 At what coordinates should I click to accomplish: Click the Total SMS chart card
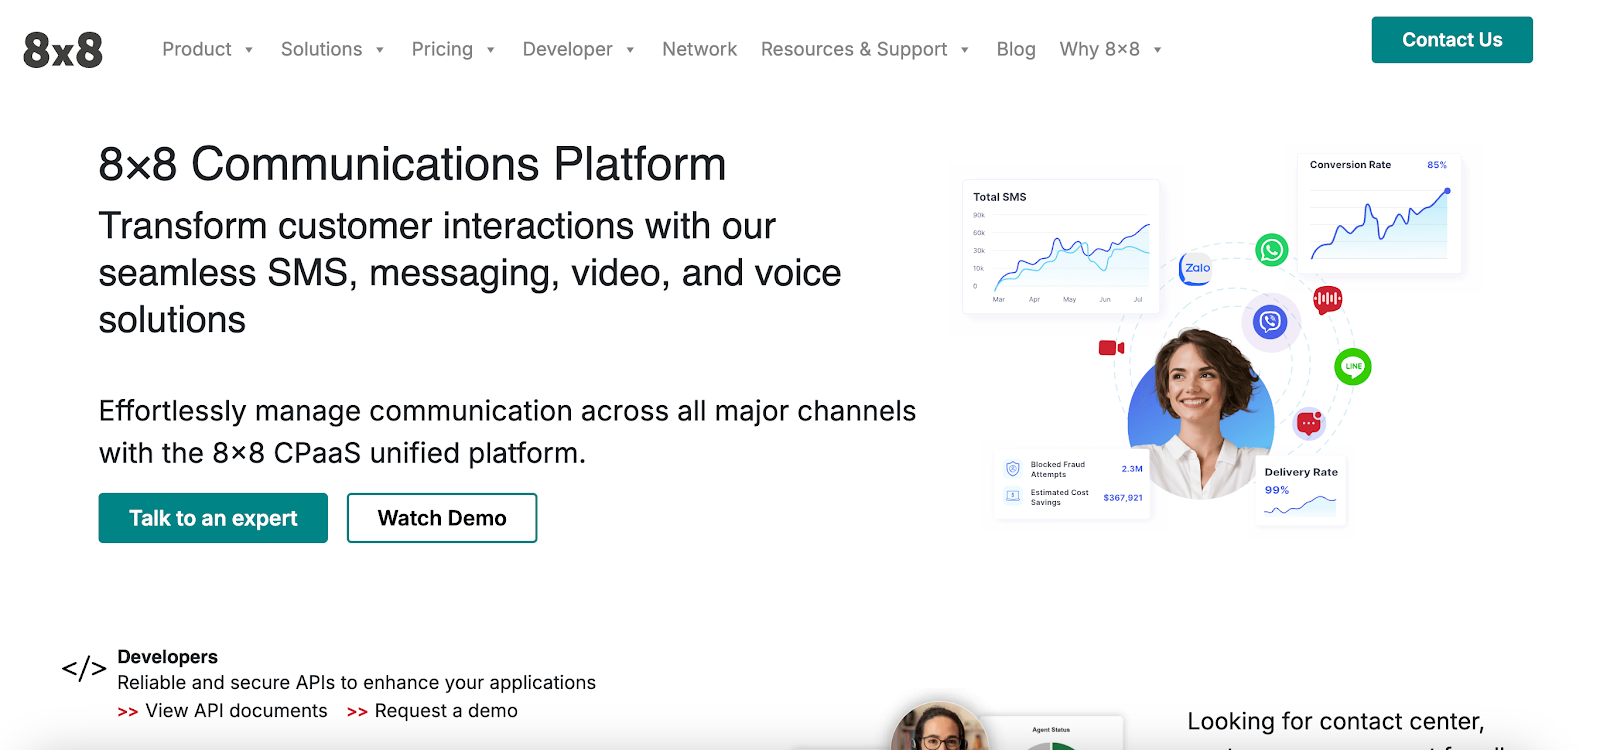point(1061,247)
